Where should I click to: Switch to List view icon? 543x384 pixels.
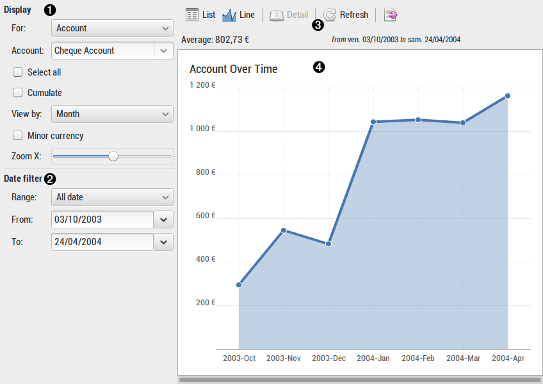click(x=192, y=15)
